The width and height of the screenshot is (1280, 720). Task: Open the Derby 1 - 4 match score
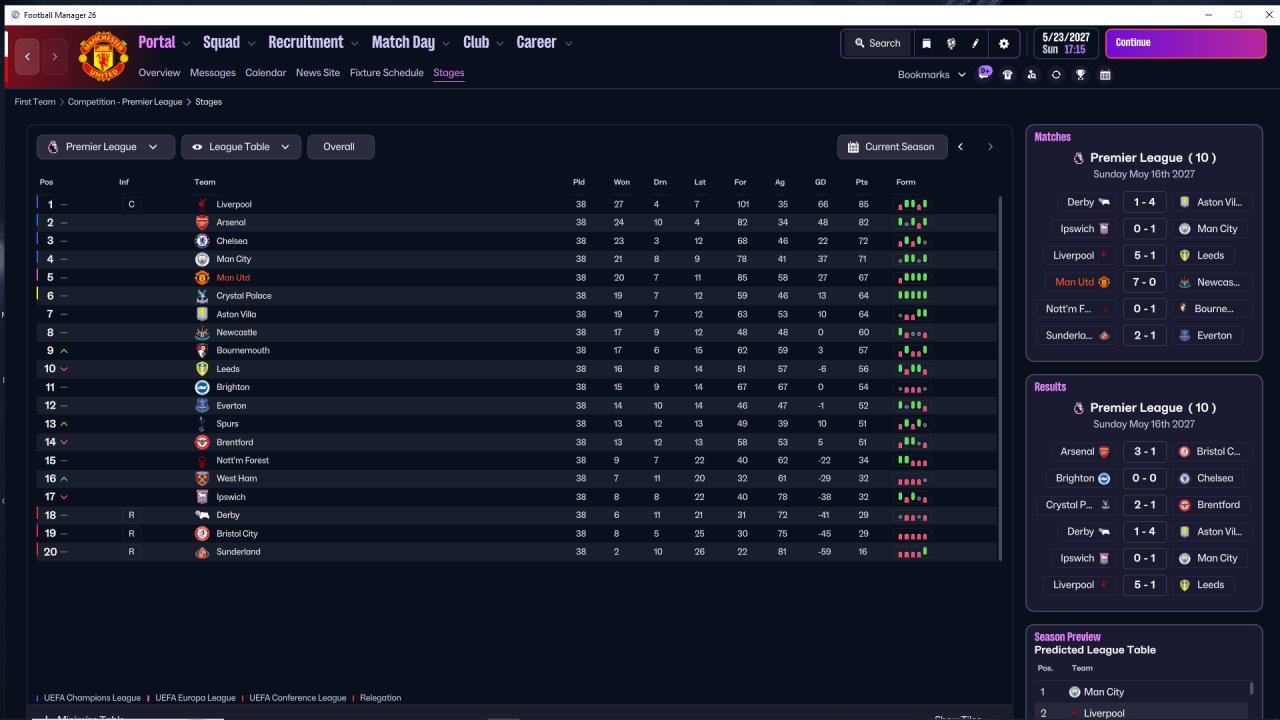pos(1144,202)
